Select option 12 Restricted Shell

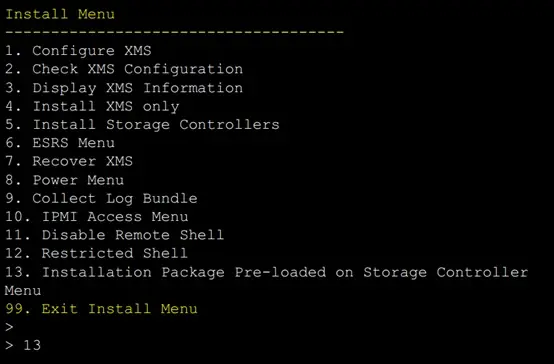[96, 253]
